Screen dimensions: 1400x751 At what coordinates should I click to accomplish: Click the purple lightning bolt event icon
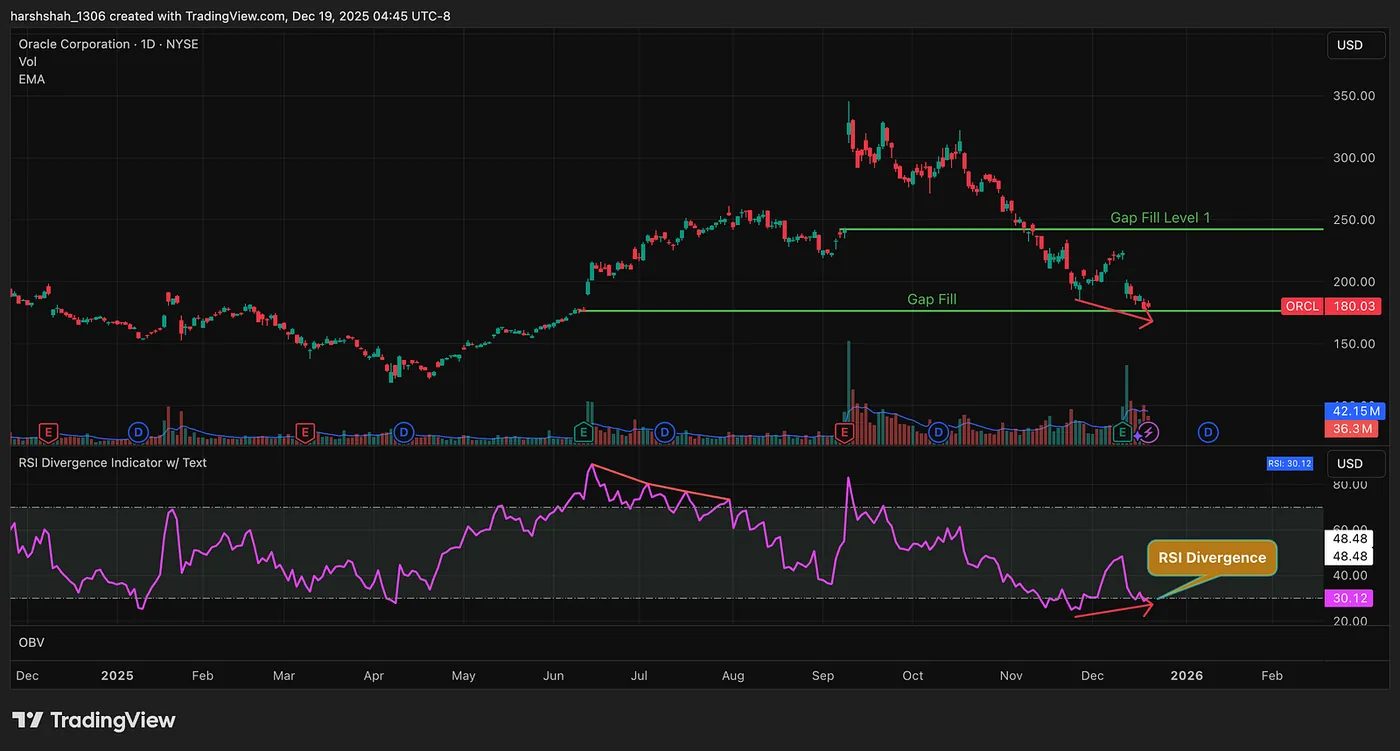pyautogui.click(x=1148, y=432)
